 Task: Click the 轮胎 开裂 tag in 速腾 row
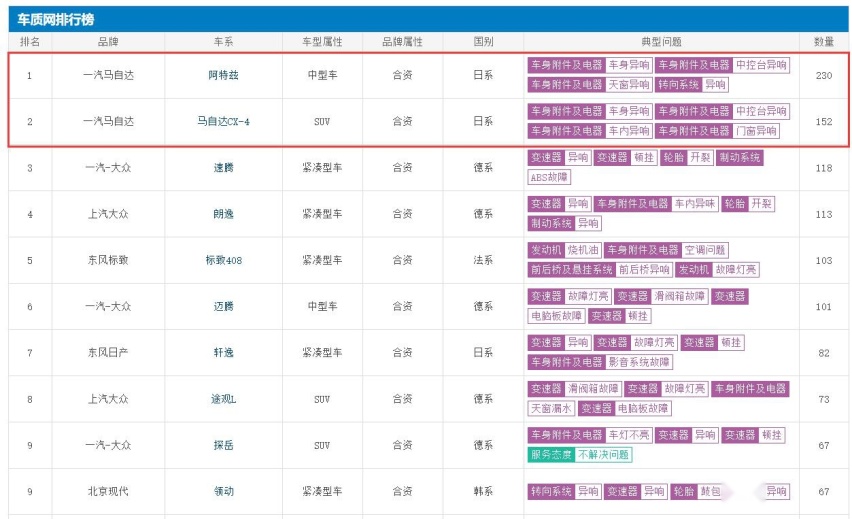click(687, 158)
